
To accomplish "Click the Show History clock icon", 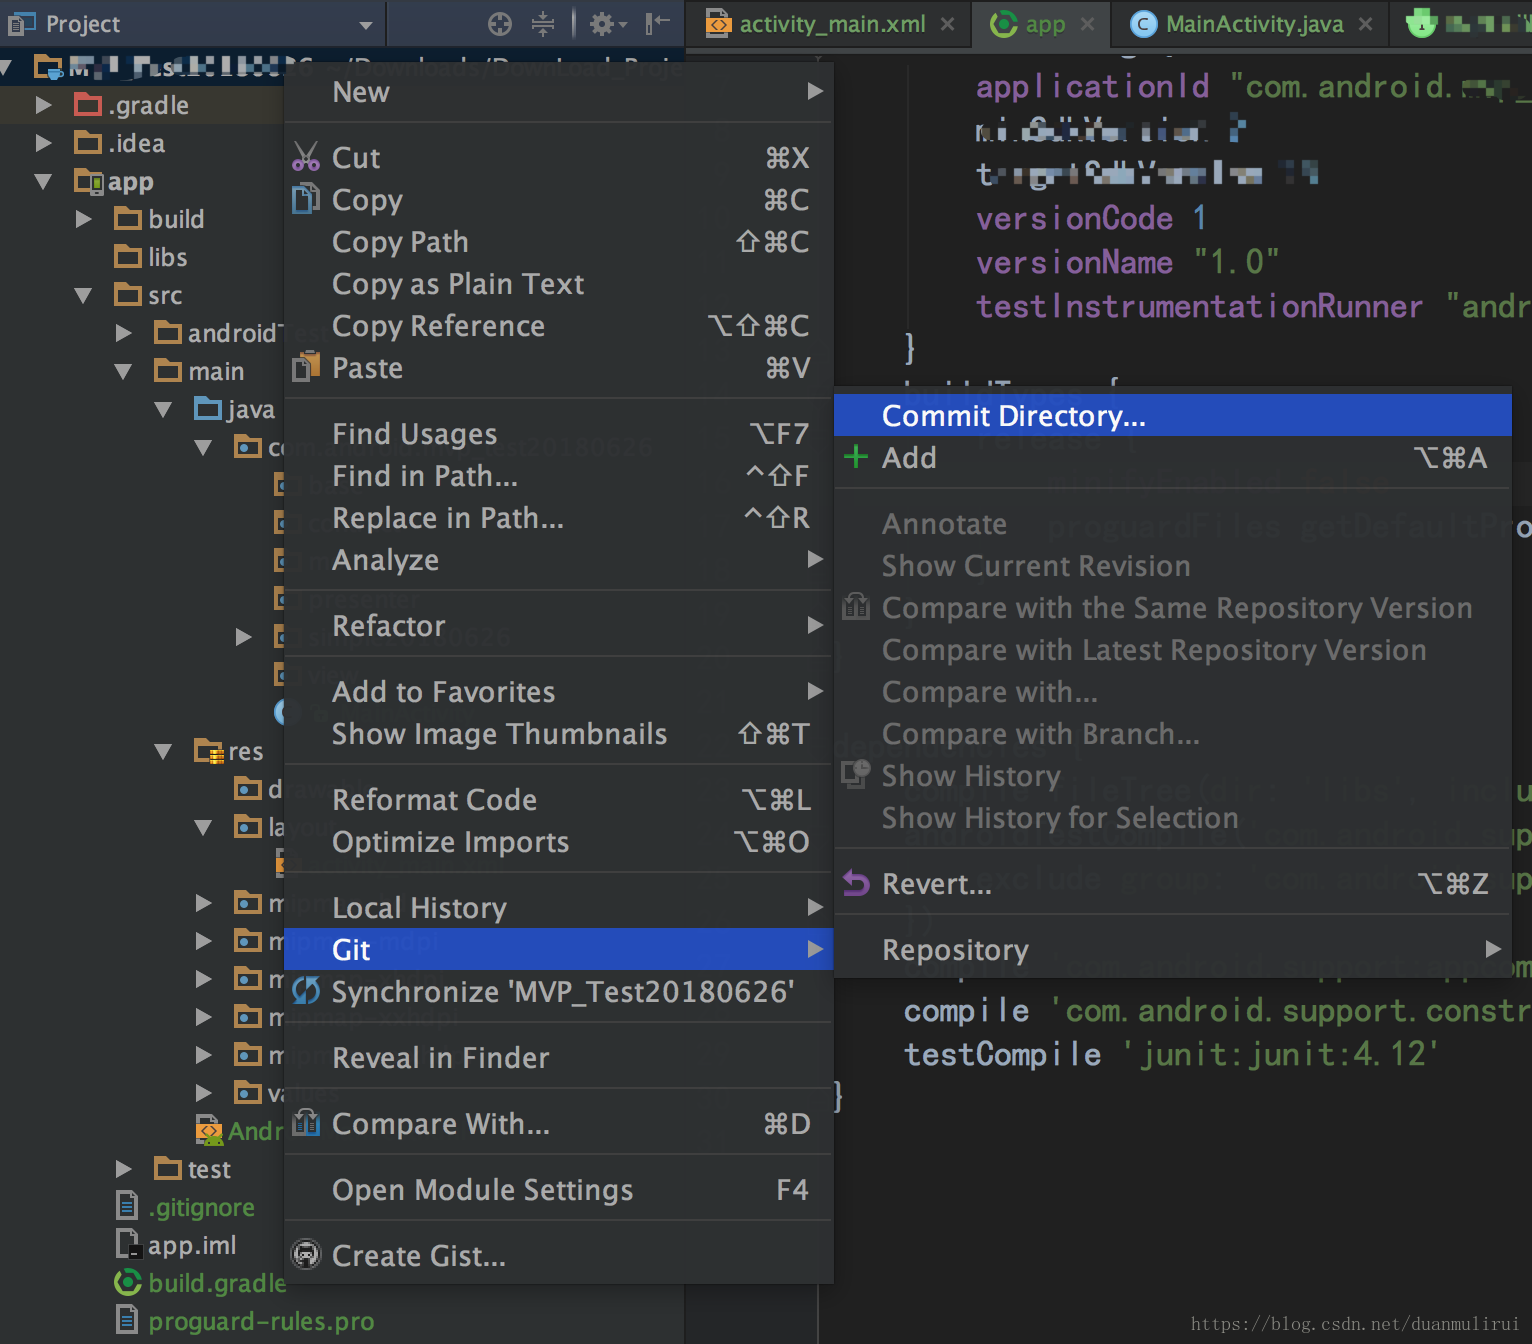I will coord(856,774).
